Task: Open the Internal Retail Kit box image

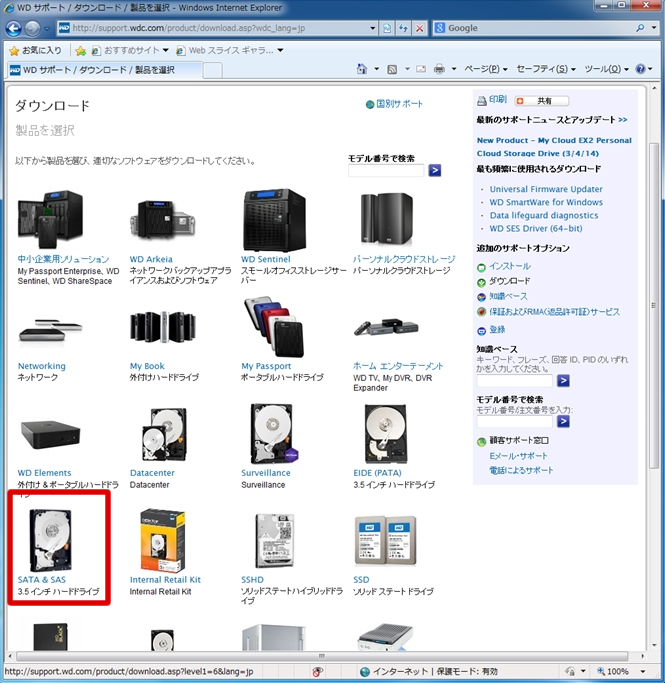Action: pos(162,541)
